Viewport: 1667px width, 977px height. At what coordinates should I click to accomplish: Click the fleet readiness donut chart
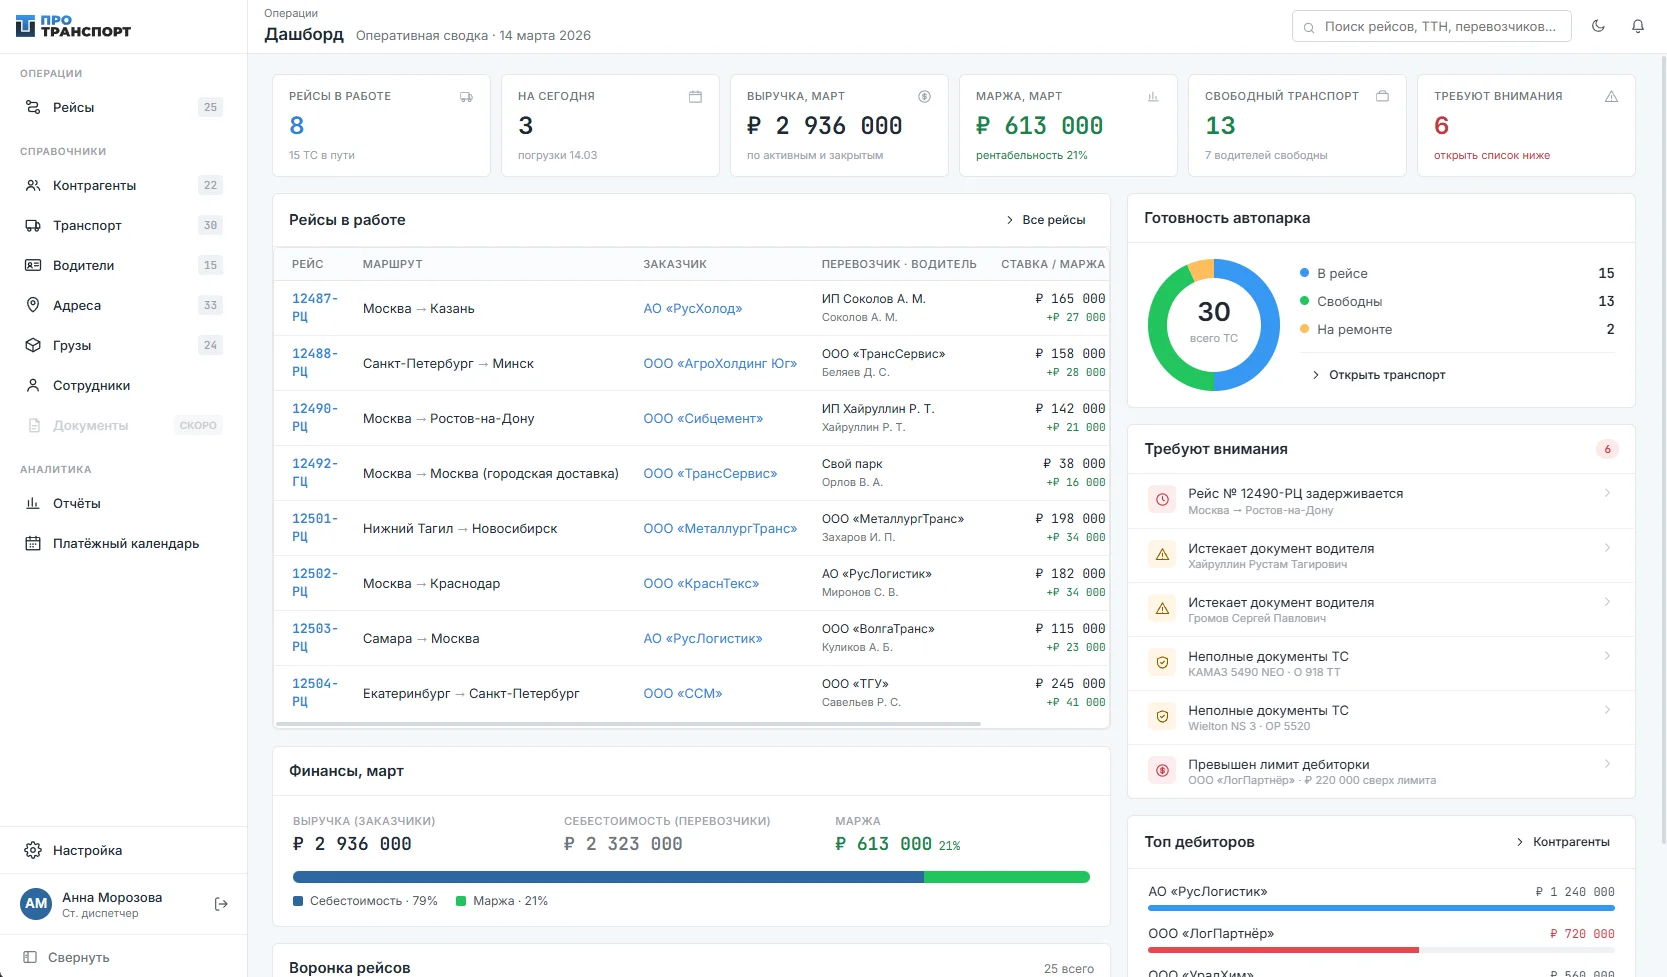[x=1214, y=325]
